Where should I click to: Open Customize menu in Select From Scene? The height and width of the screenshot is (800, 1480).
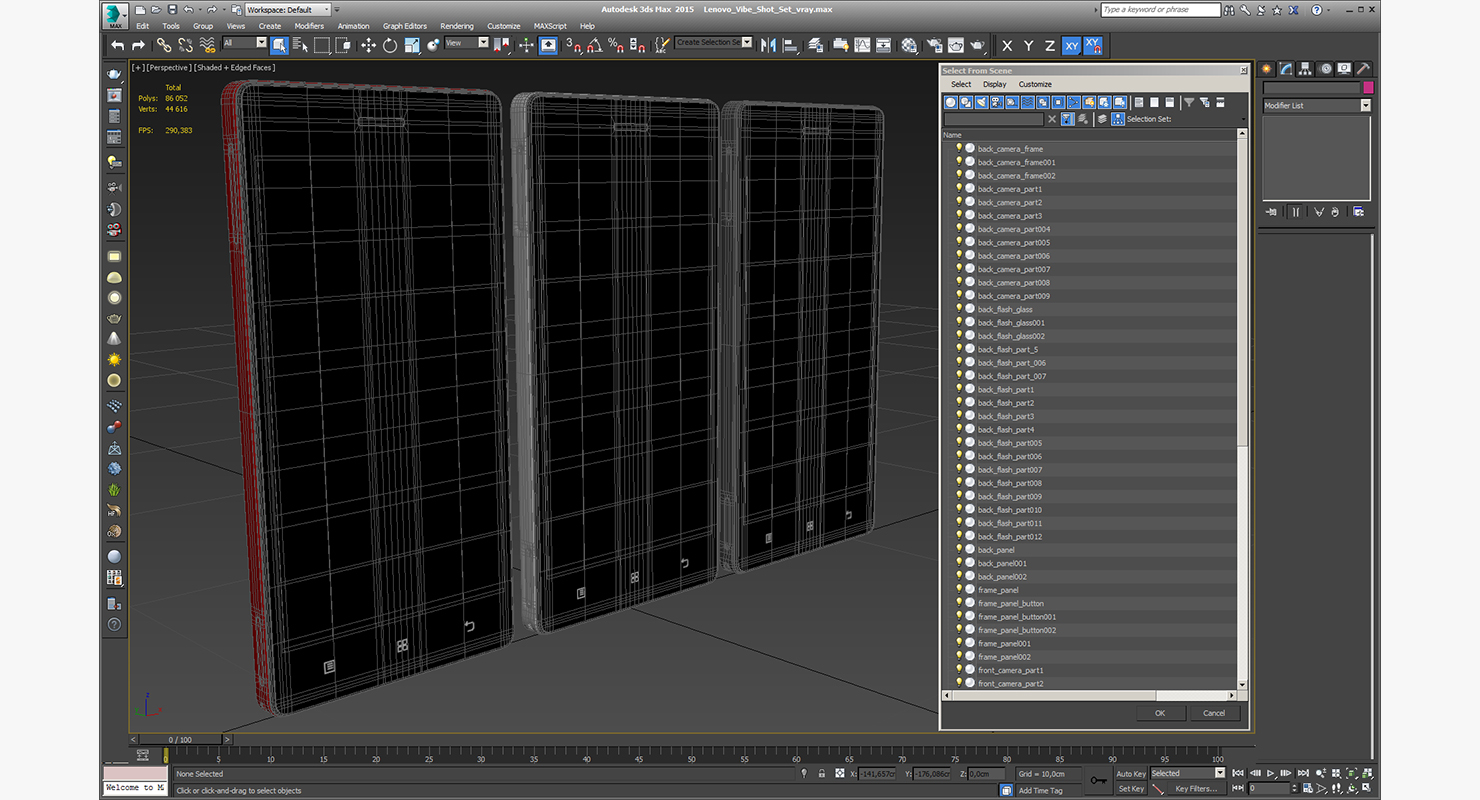click(x=1035, y=84)
